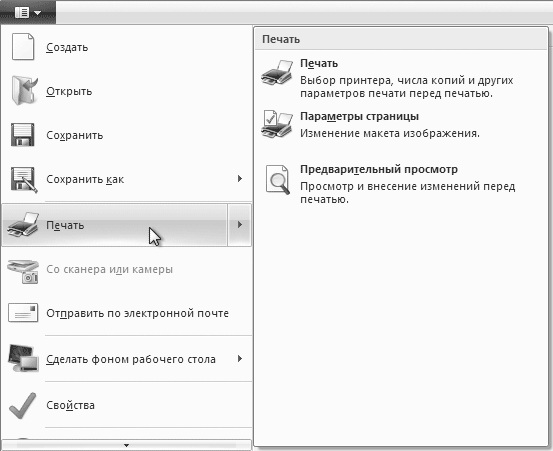Screen dimensions: 553x451
Task: Select Отправить по электронной почте
Action: point(126,313)
